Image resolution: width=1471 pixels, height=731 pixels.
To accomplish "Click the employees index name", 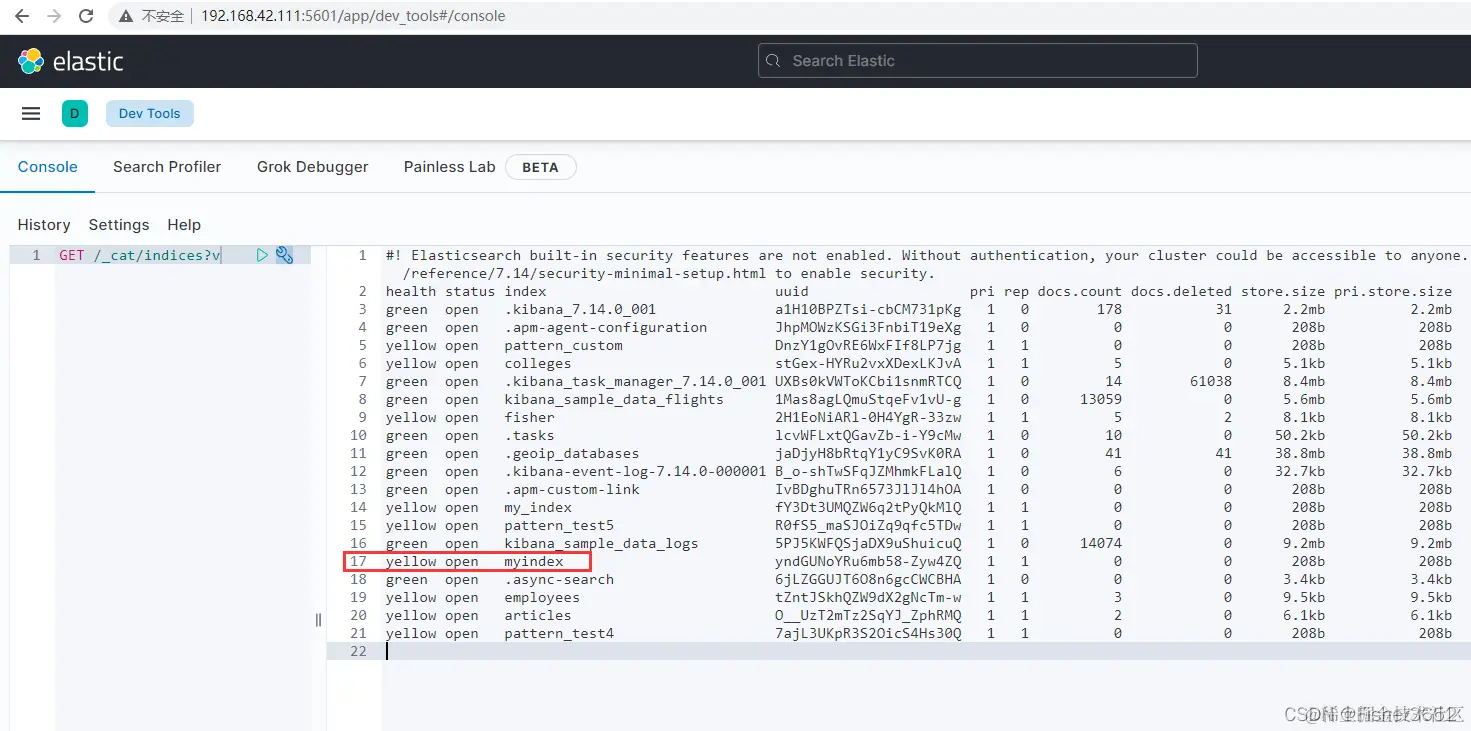I will [x=542, y=597].
